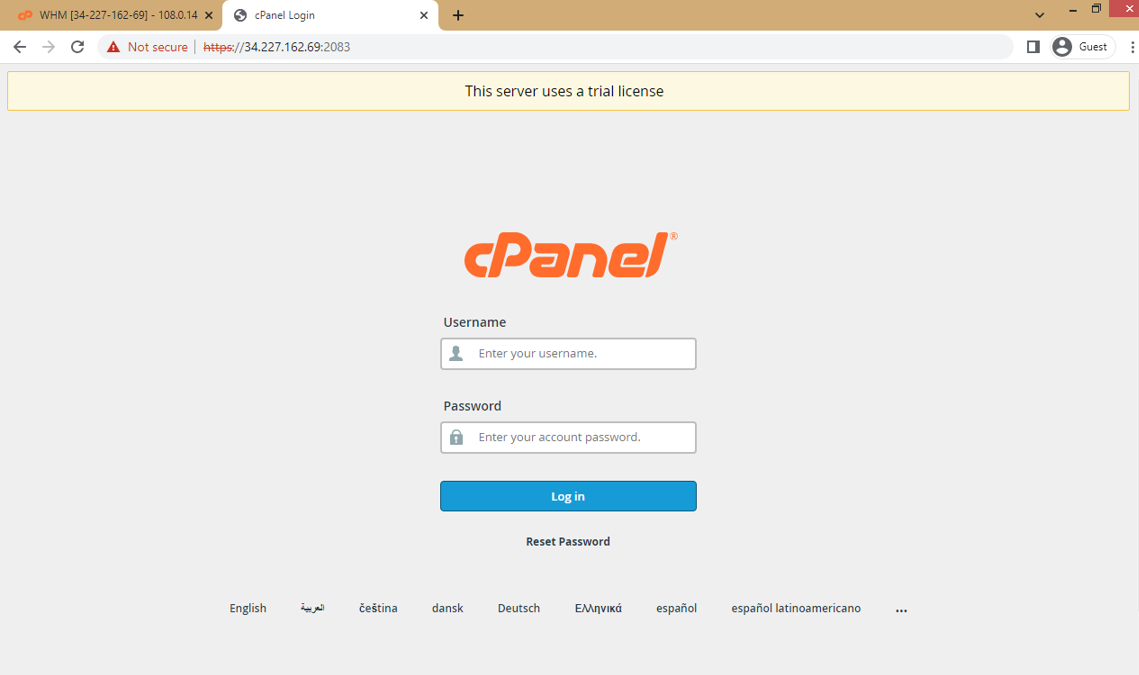Viewport: 1139px width, 675px height.
Task: Switch language to dansk
Action: pyautogui.click(x=447, y=608)
